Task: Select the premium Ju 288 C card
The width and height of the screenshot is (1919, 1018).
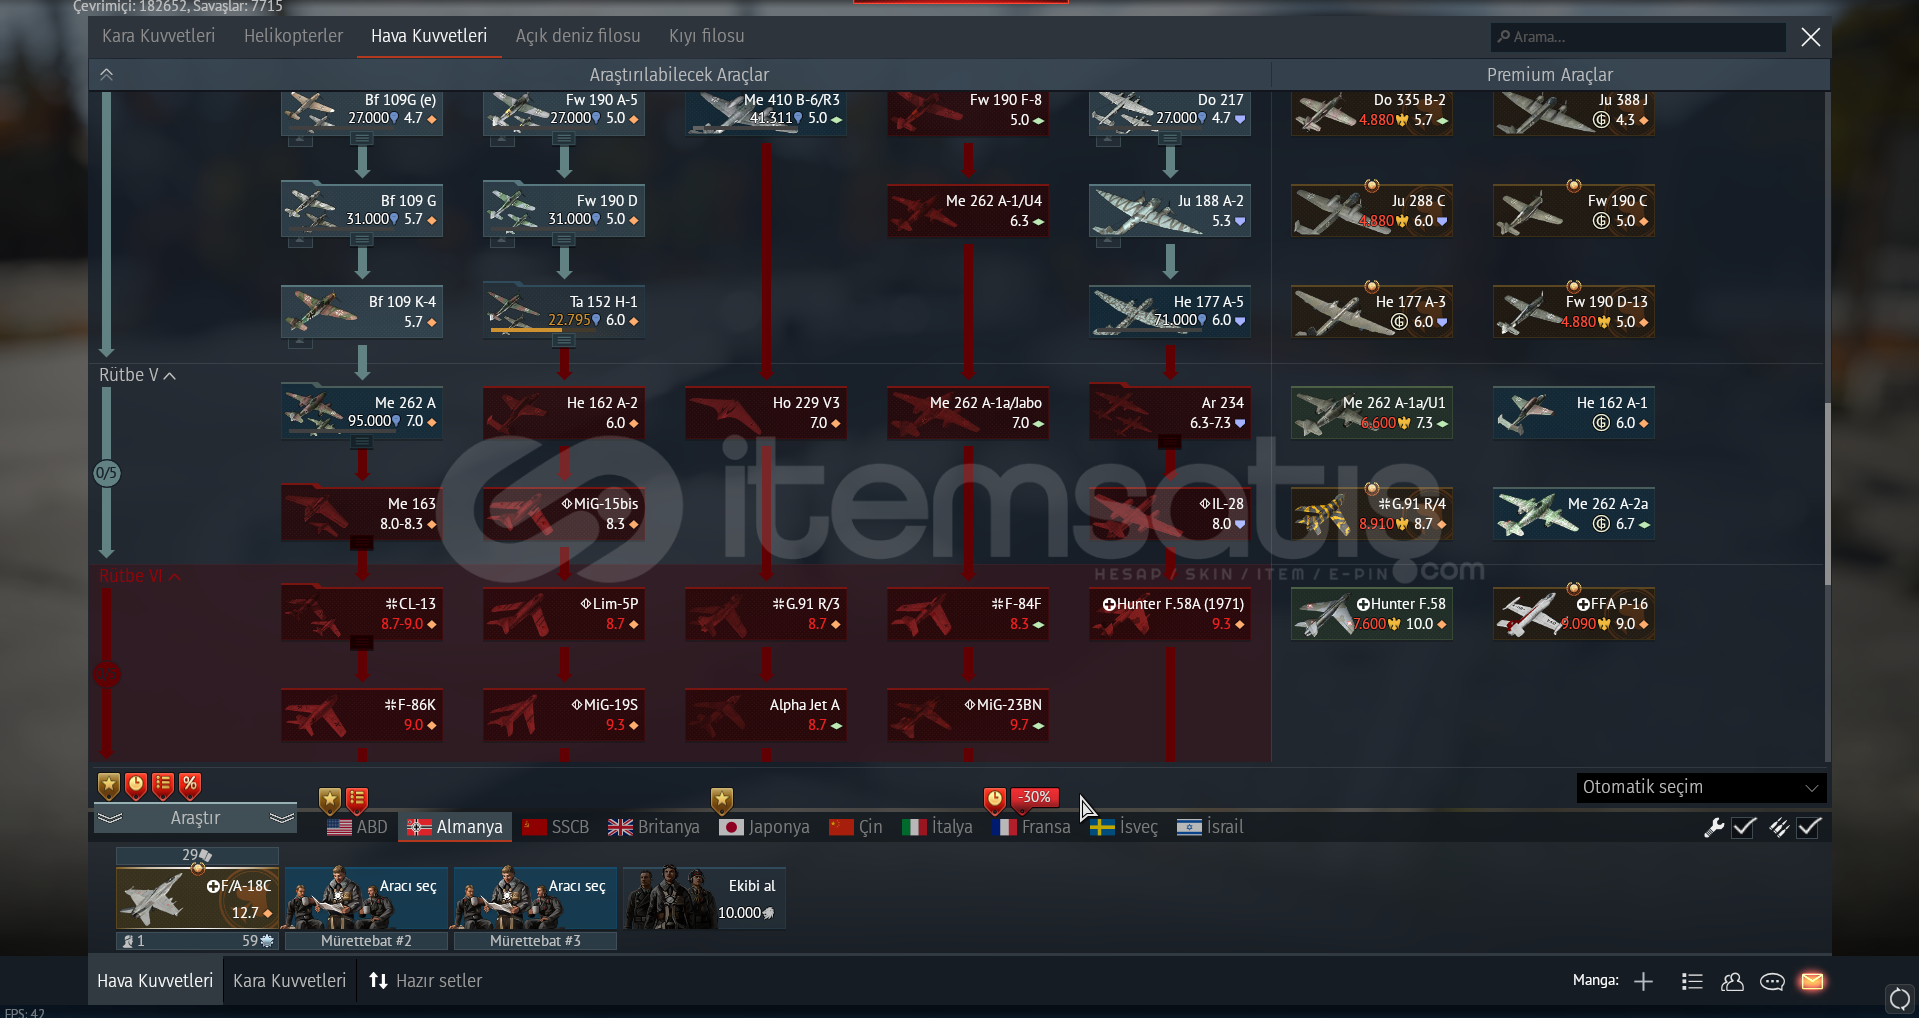Action: click(1372, 210)
